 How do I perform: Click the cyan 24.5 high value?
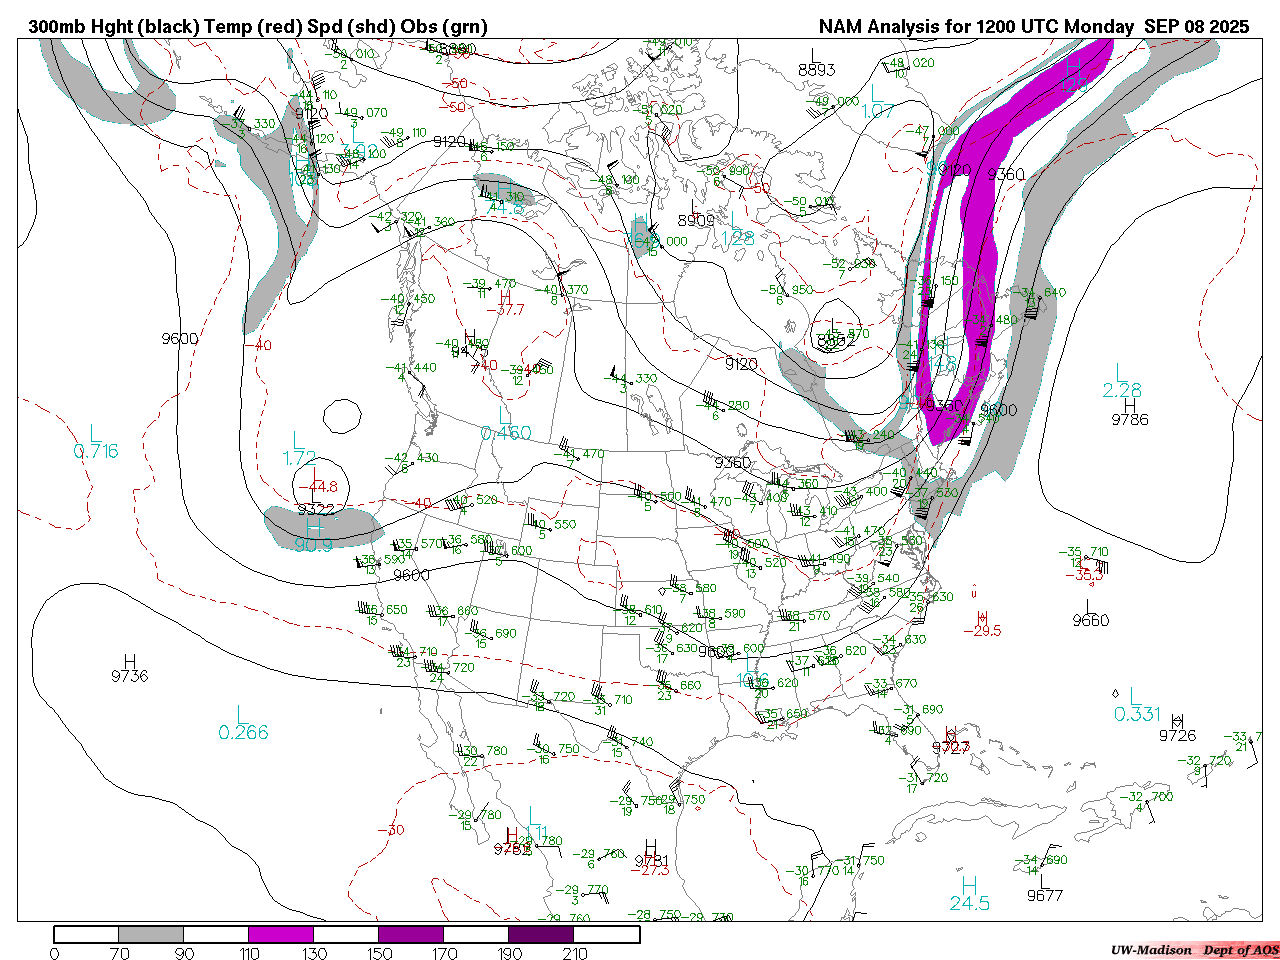pyautogui.click(x=970, y=903)
